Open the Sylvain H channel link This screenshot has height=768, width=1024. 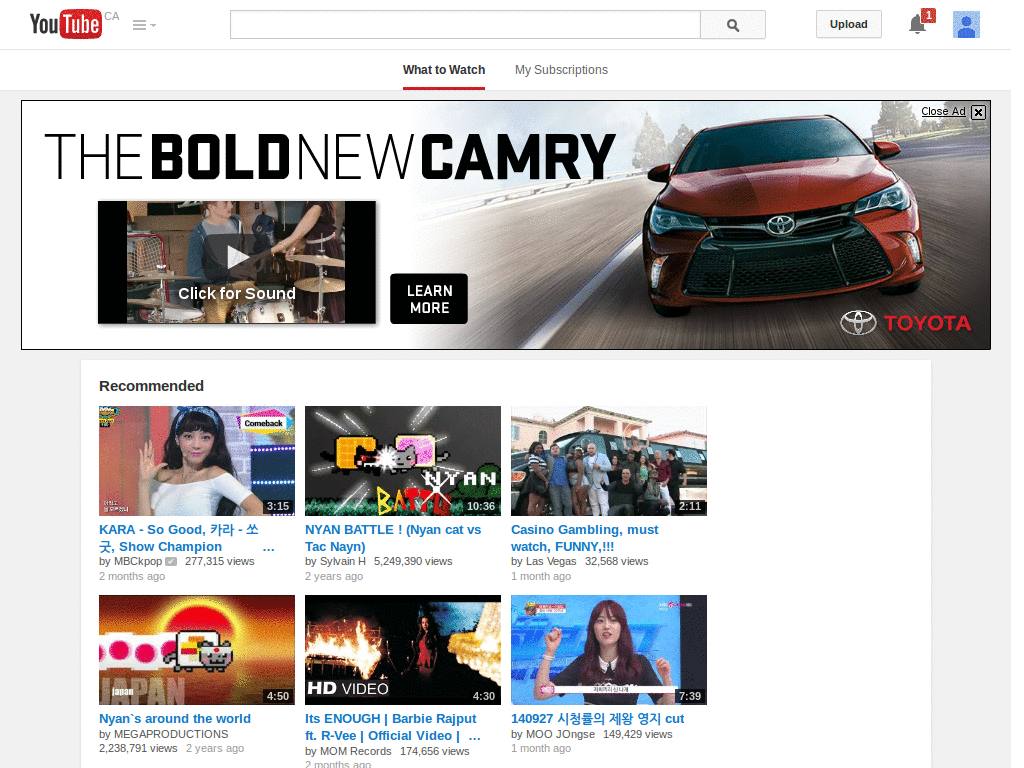pos(343,562)
